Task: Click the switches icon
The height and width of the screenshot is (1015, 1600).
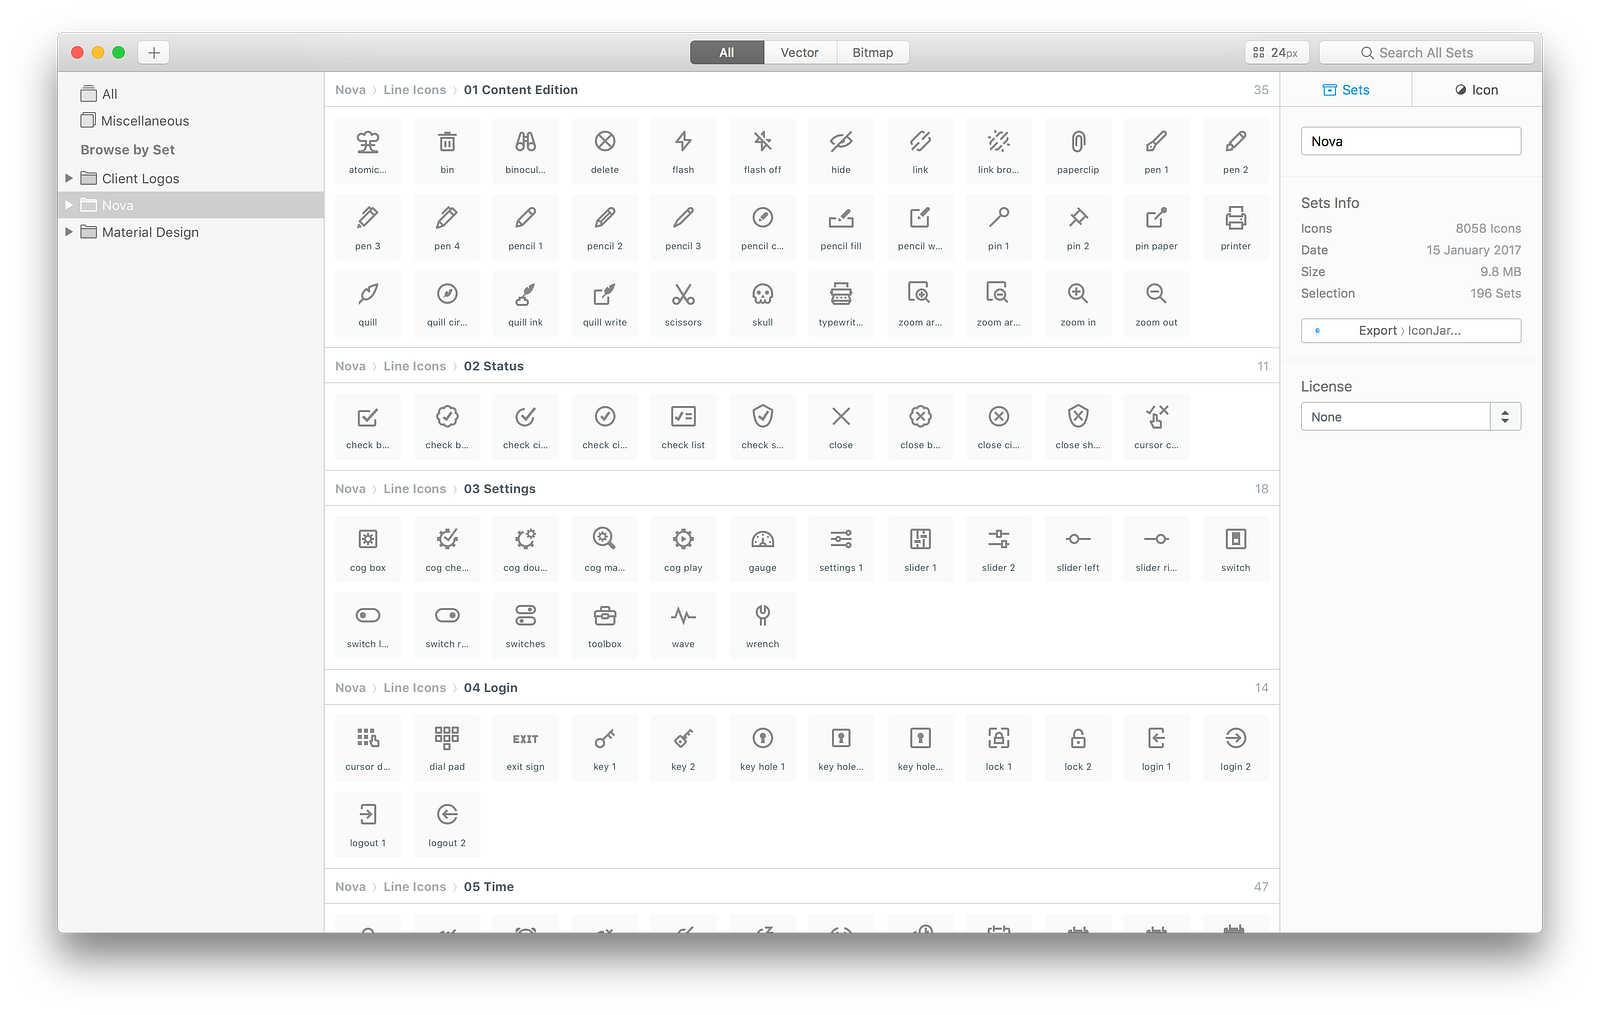Action: tap(526, 625)
